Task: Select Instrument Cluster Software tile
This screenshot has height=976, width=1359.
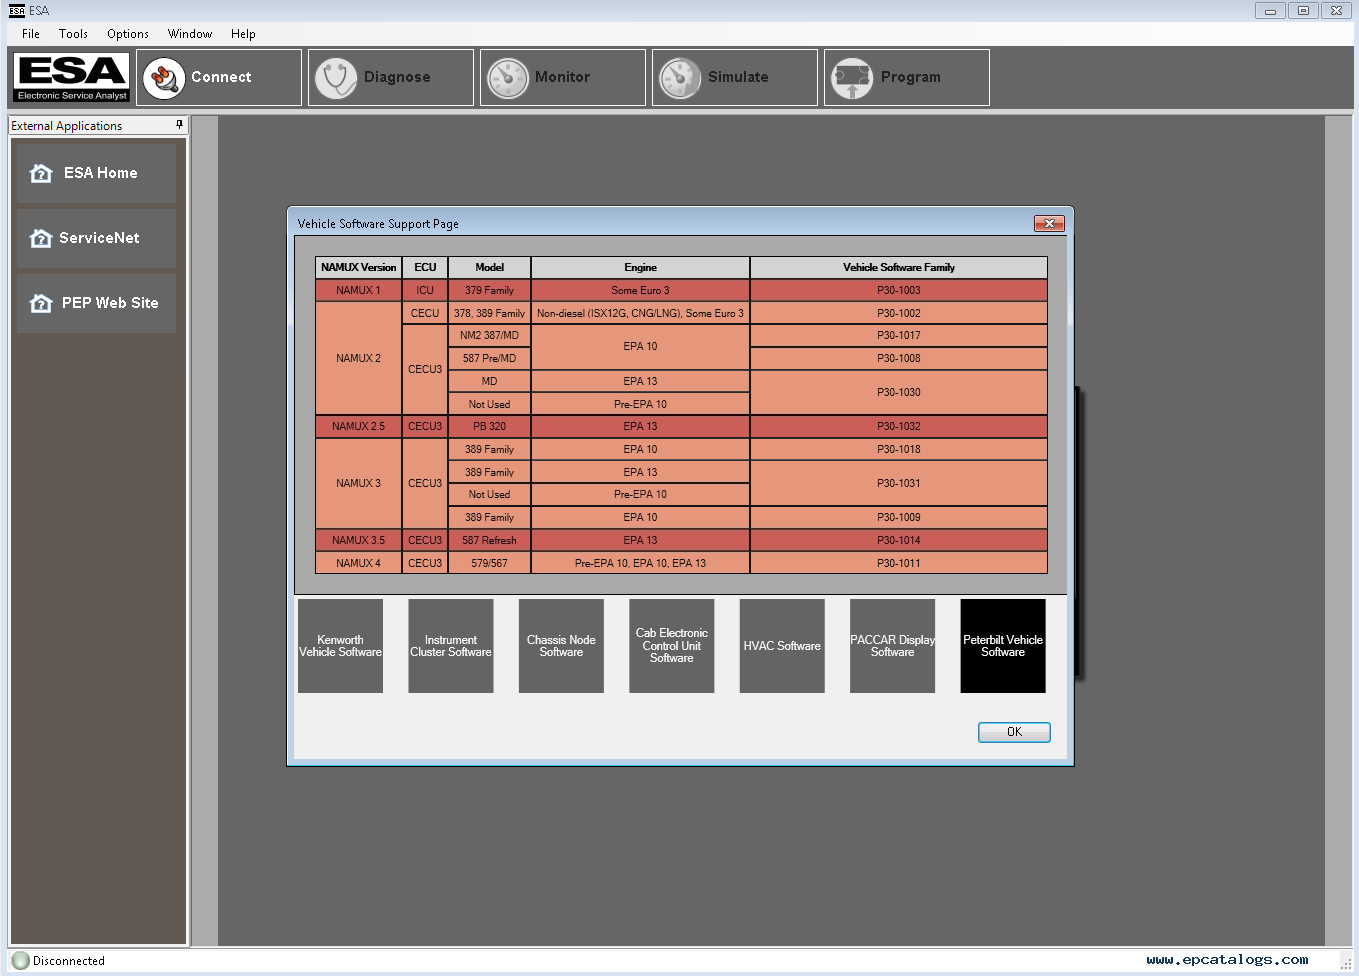Action: point(451,646)
